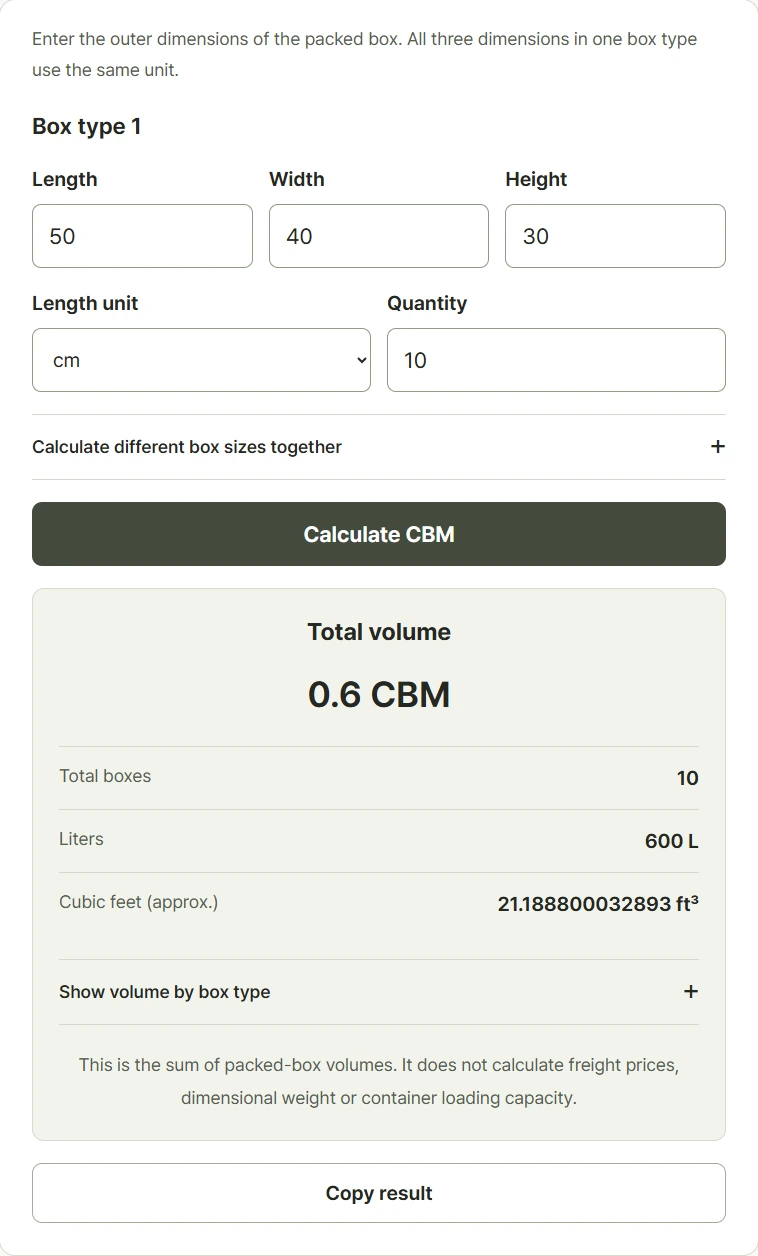758x1256 pixels.
Task: Click the Cubic feet (approx.) label
Action: 139,902
